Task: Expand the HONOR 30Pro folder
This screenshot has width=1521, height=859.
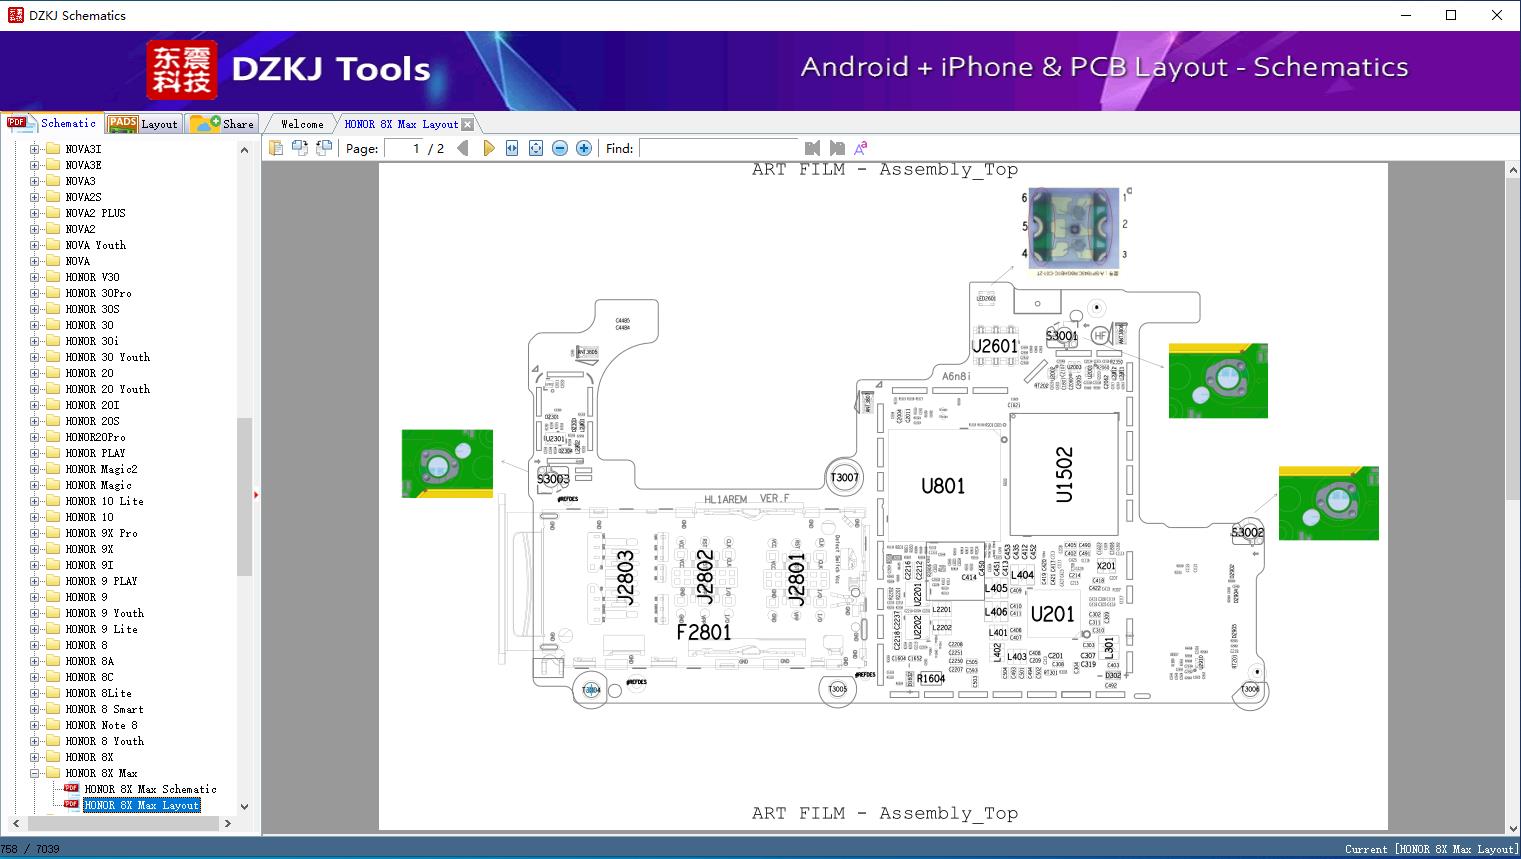Action: point(35,293)
